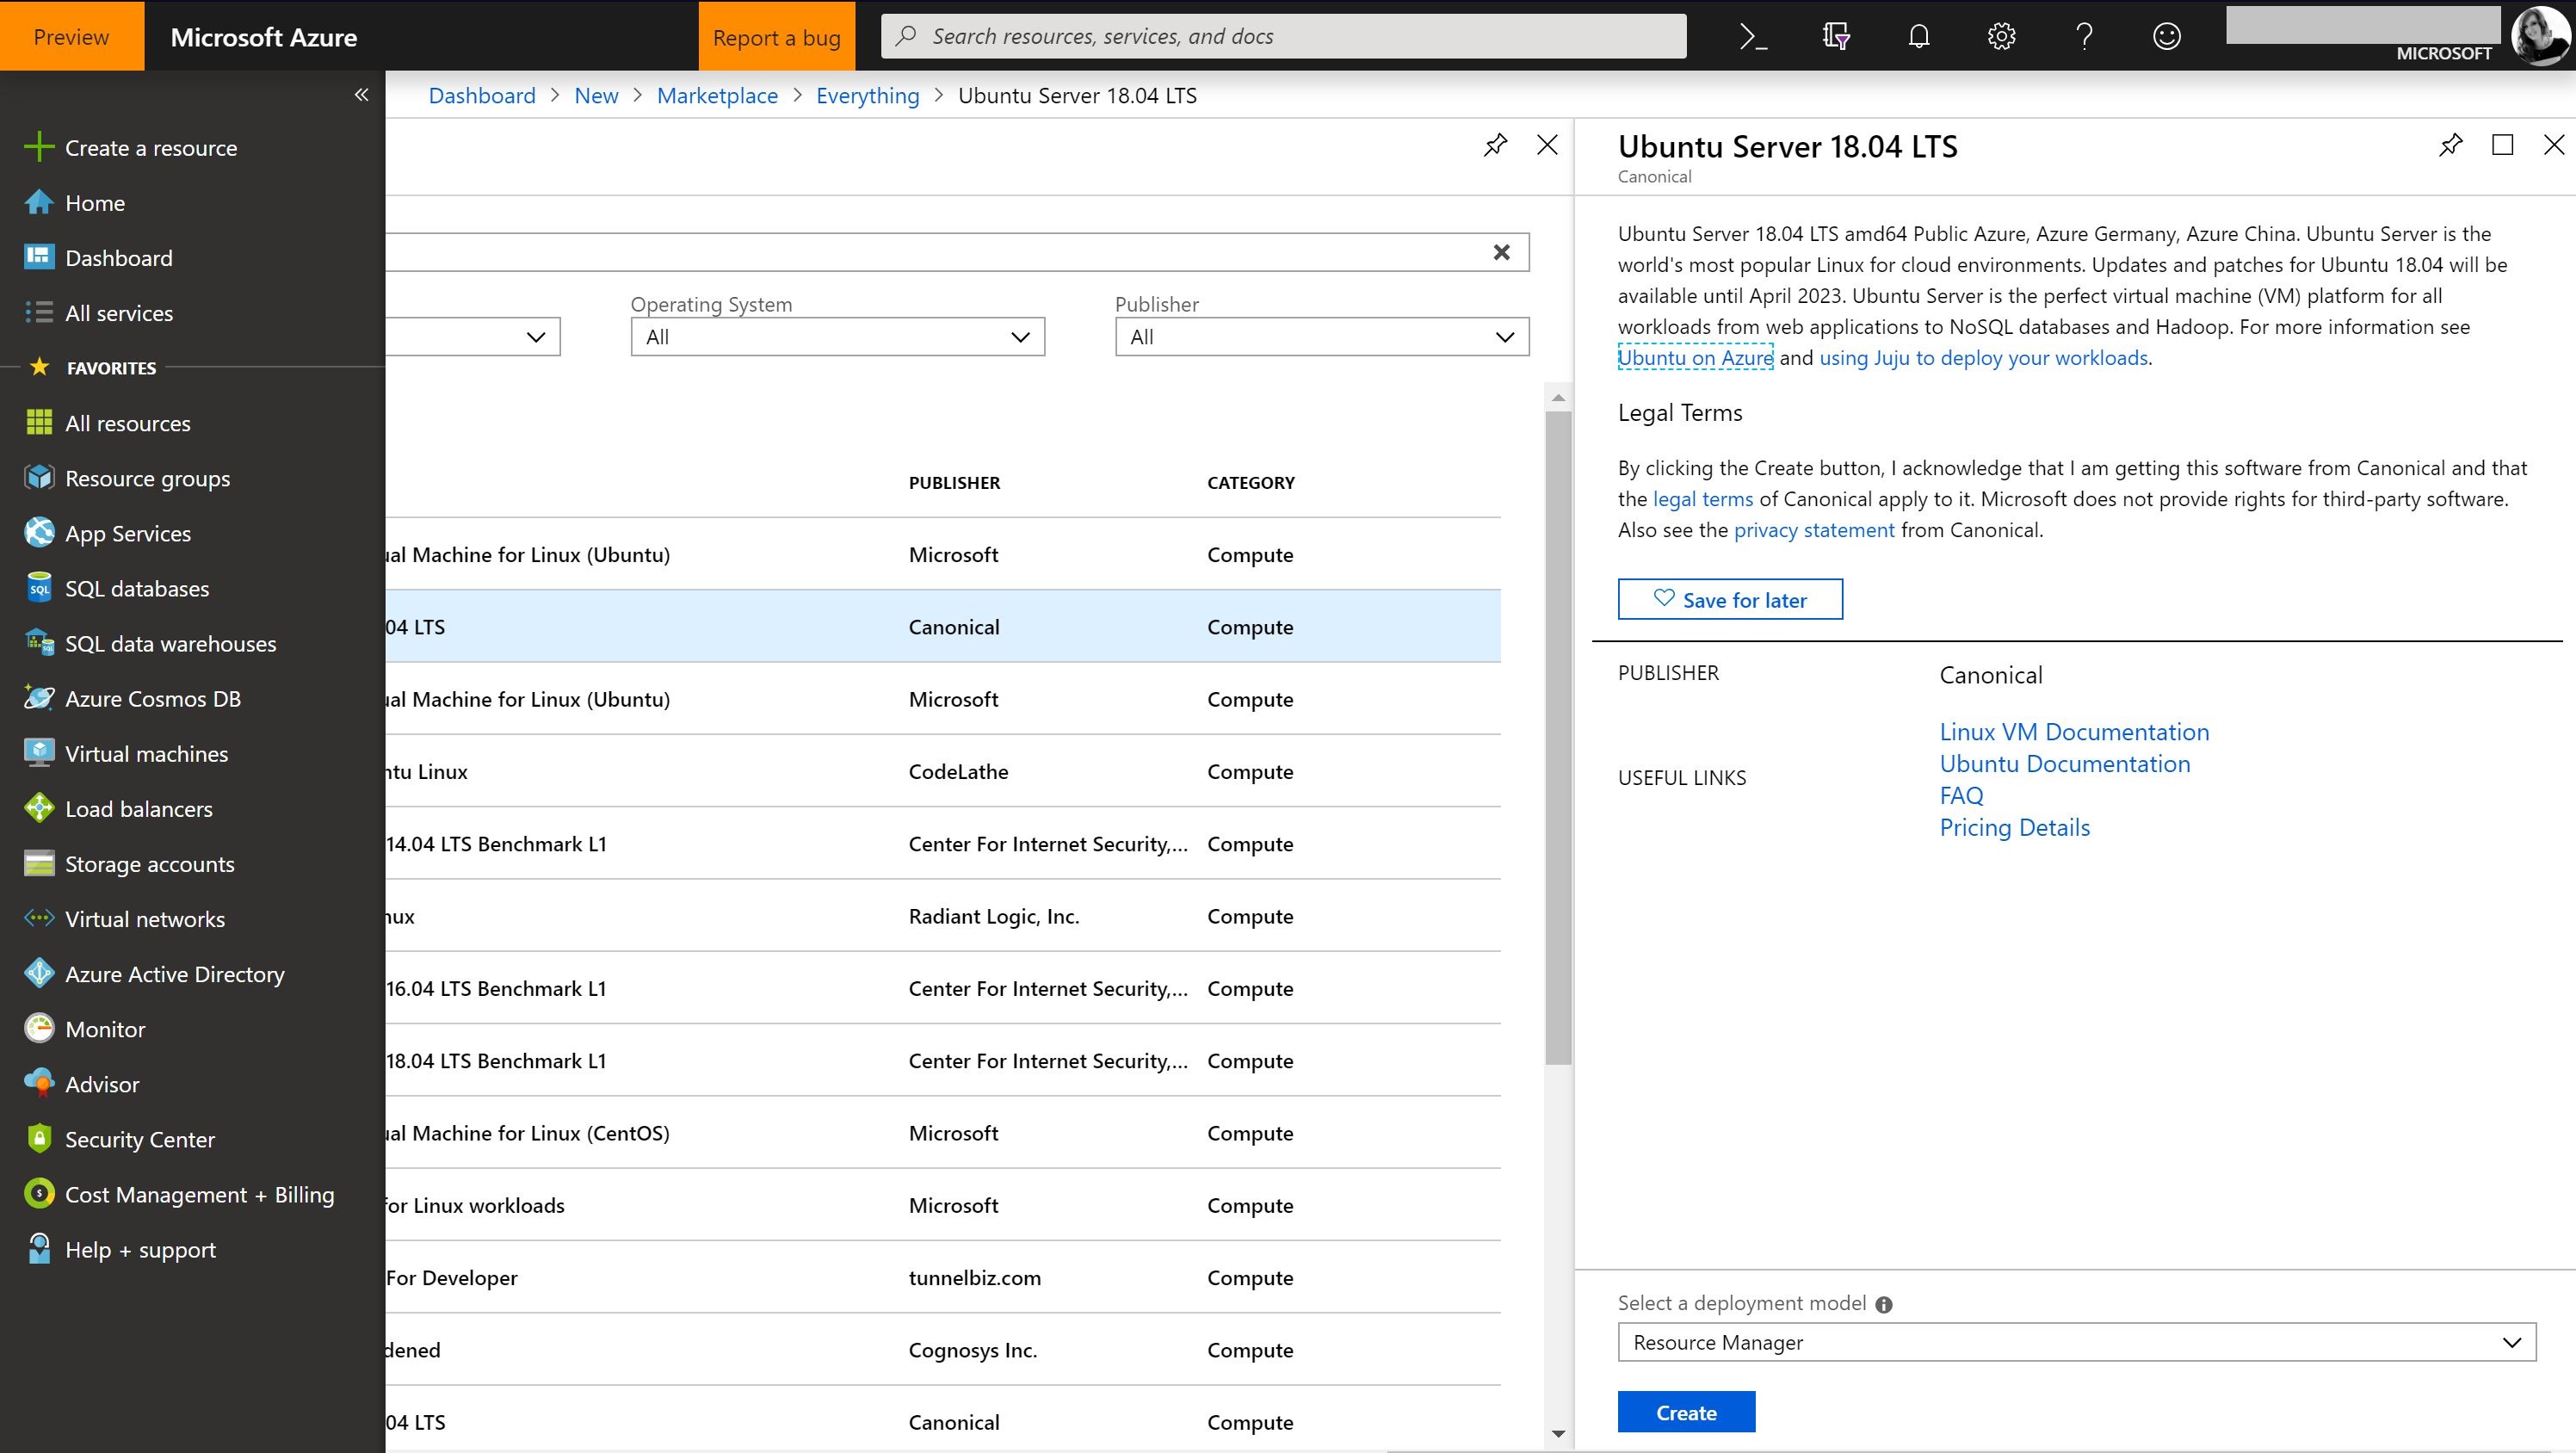The width and height of the screenshot is (2576, 1453).
Task: Open portal settings gear
Action: [2001, 36]
